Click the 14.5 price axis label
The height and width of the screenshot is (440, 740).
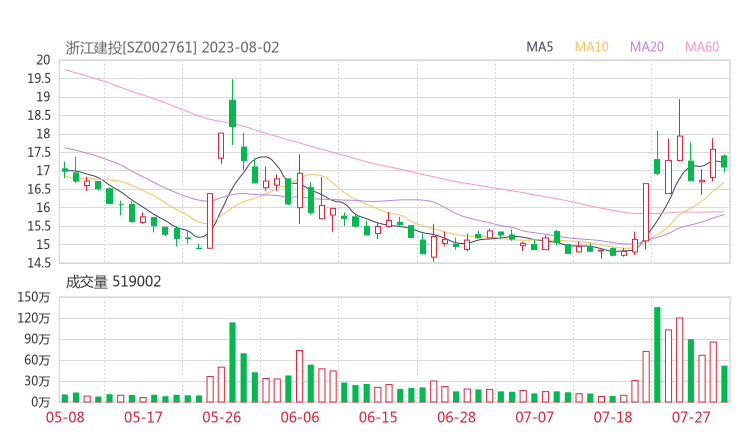pos(39,263)
